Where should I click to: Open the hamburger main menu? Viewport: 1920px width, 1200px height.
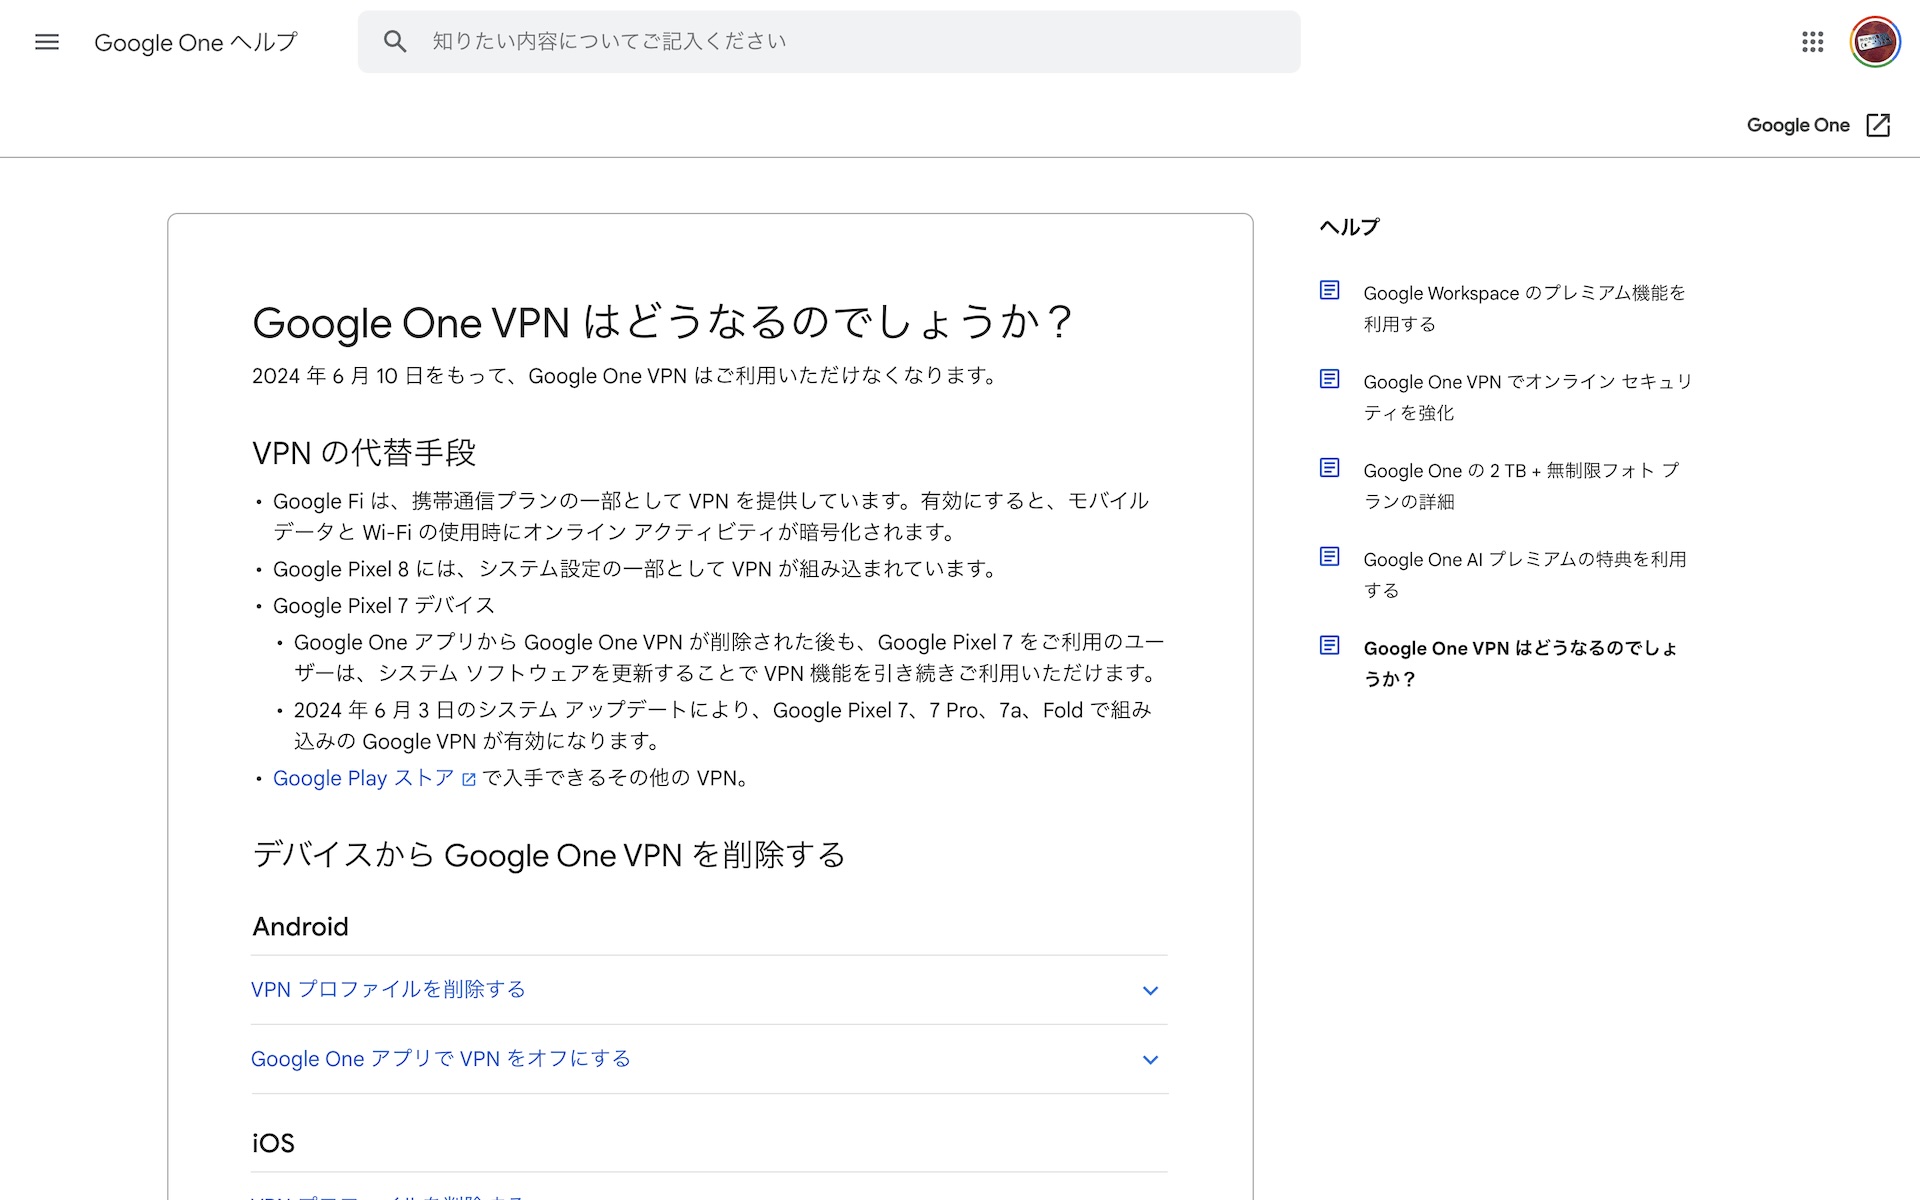click(47, 42)
